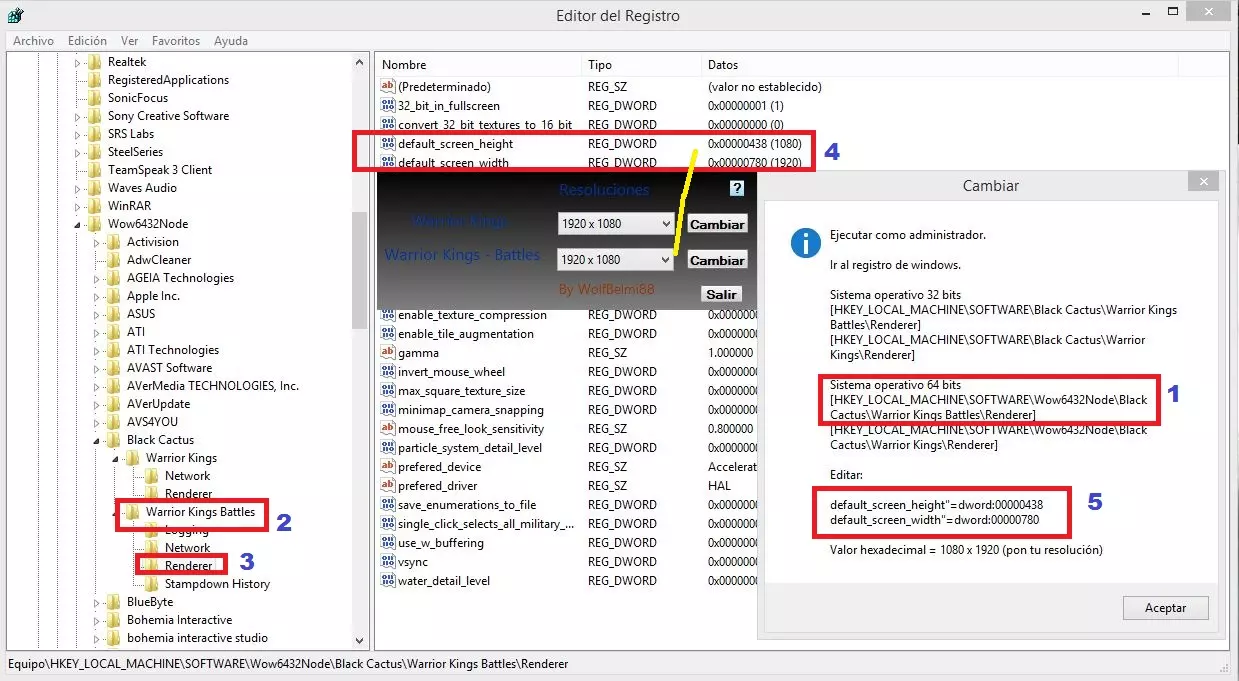Click the tree pane scroll down arrow
The height and width of the screenshot is (681, 1239).
pyautogui.click(x=360, y=641)
